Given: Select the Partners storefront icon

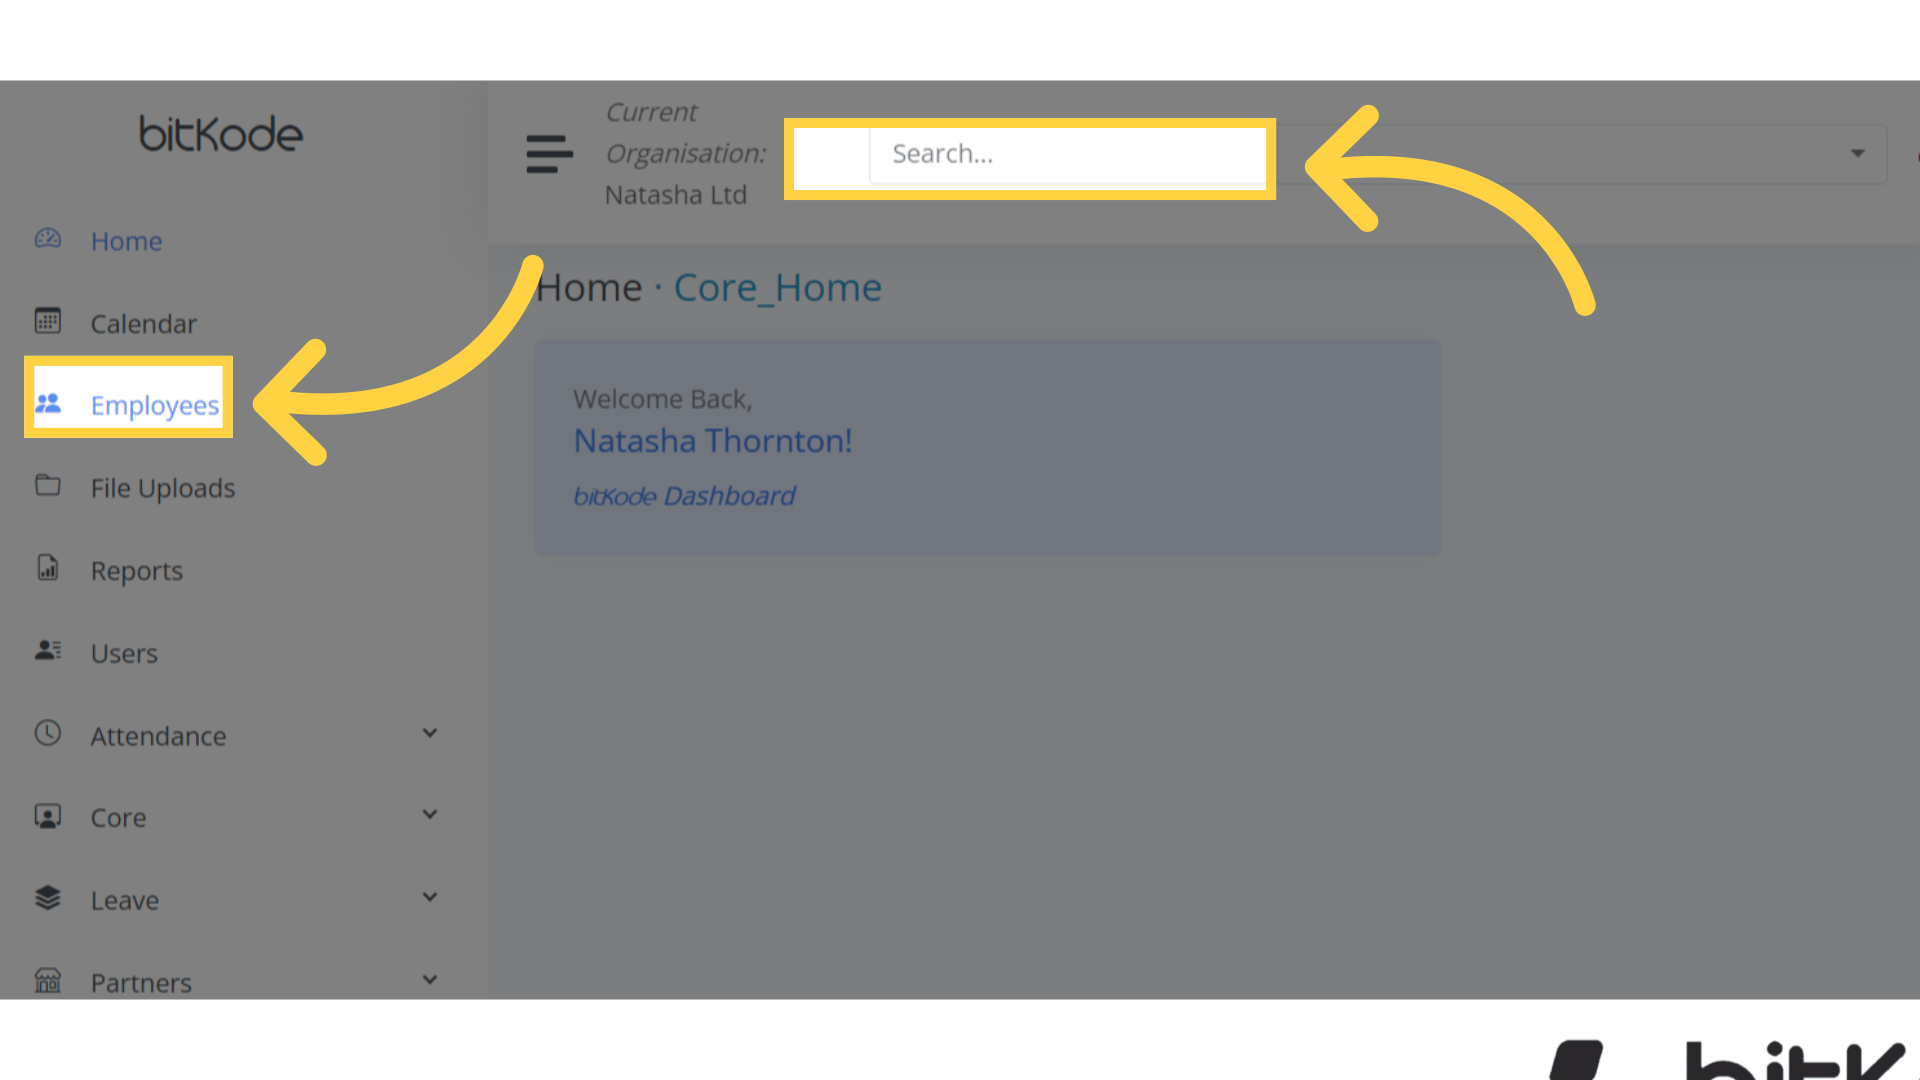Looking at the screenshot, I should (x=47, y=980).
